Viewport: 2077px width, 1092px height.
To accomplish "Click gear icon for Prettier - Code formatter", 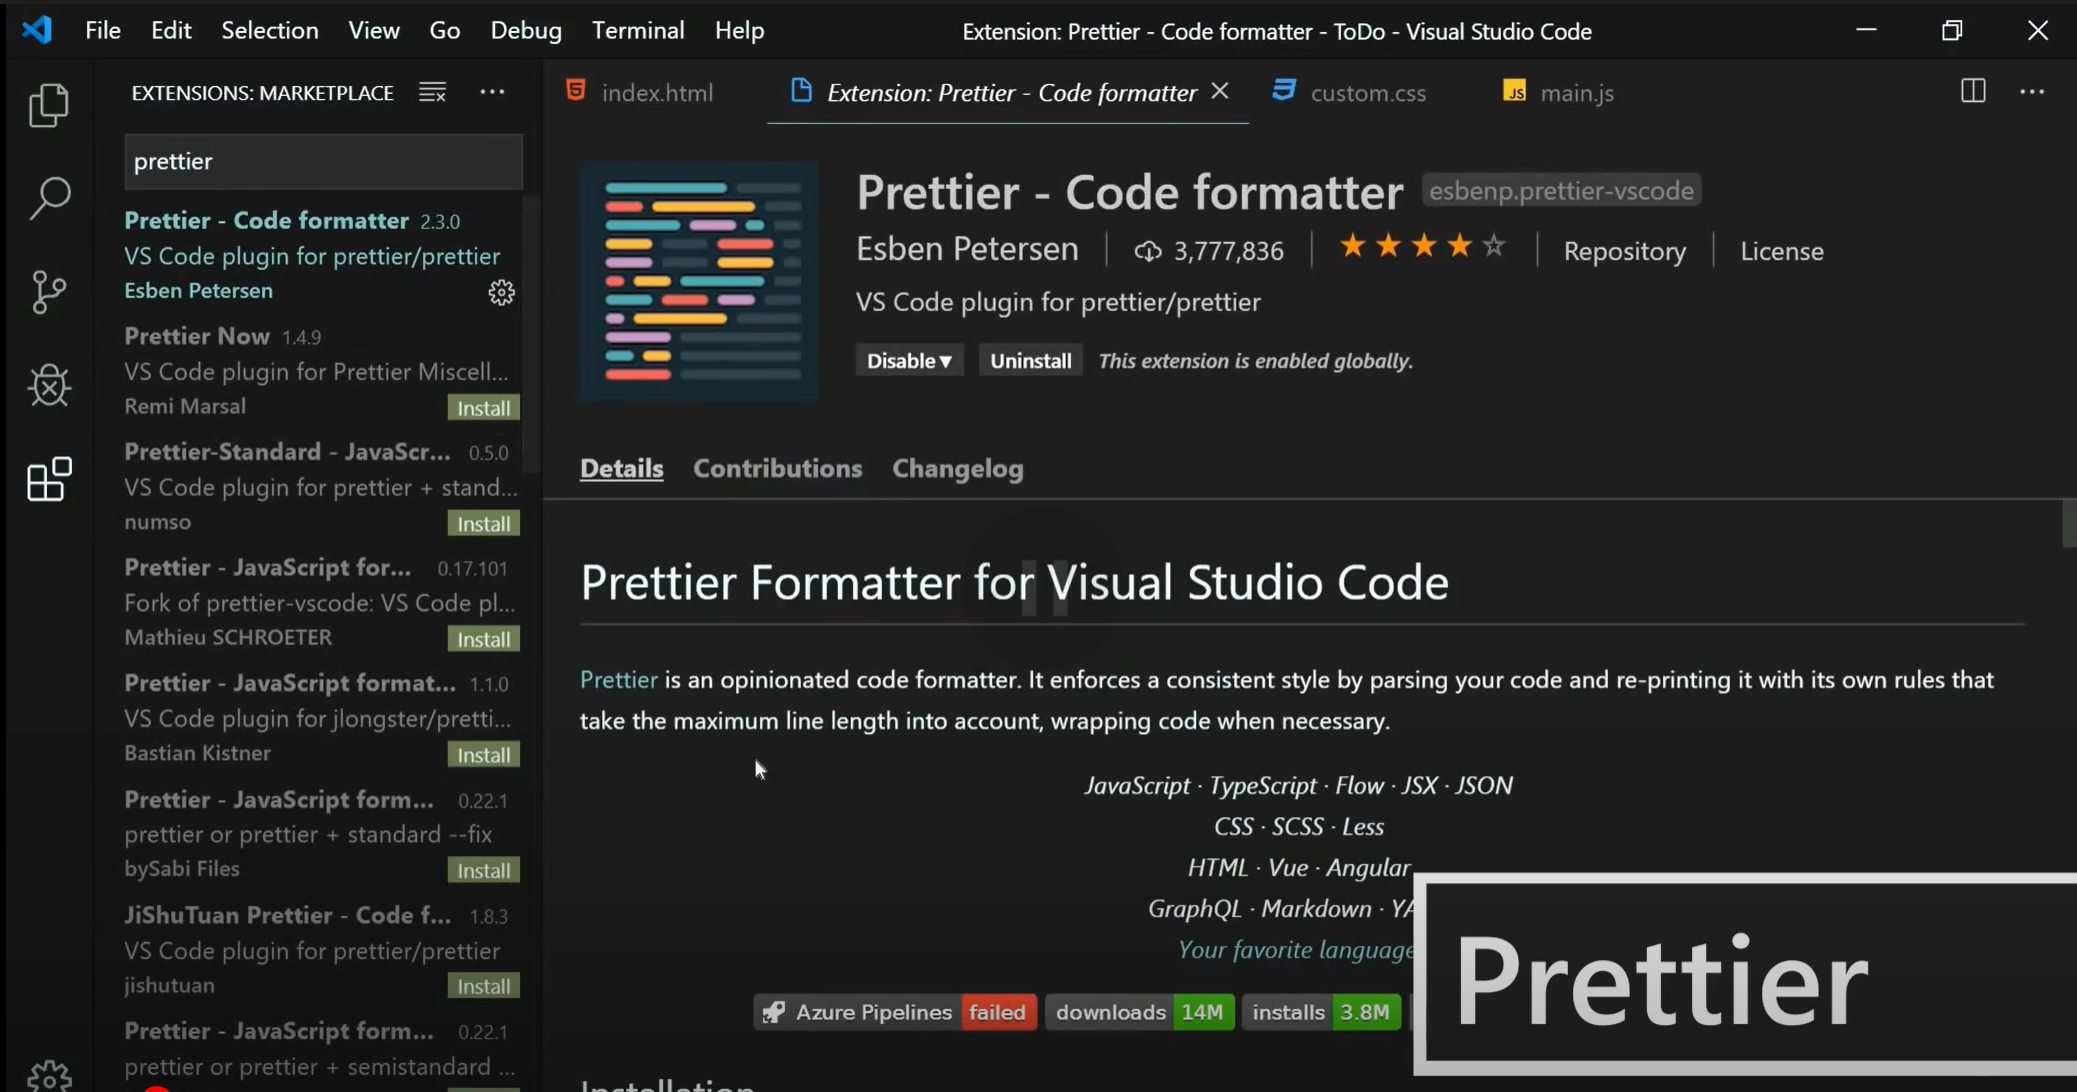I will tap(501, 292).
